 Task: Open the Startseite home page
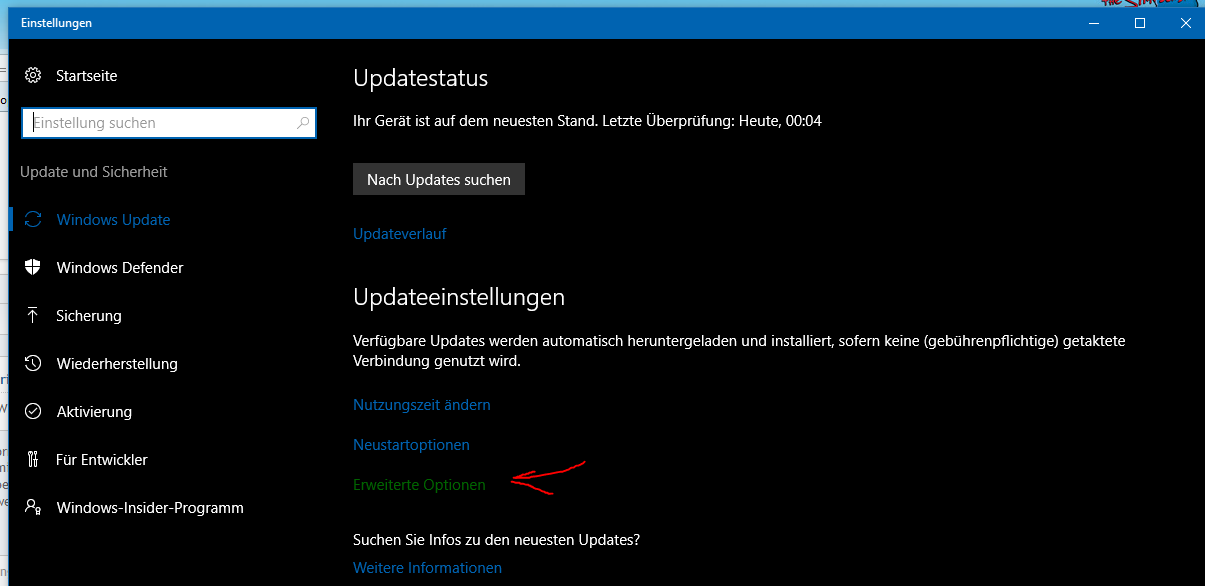pos(87,76)
